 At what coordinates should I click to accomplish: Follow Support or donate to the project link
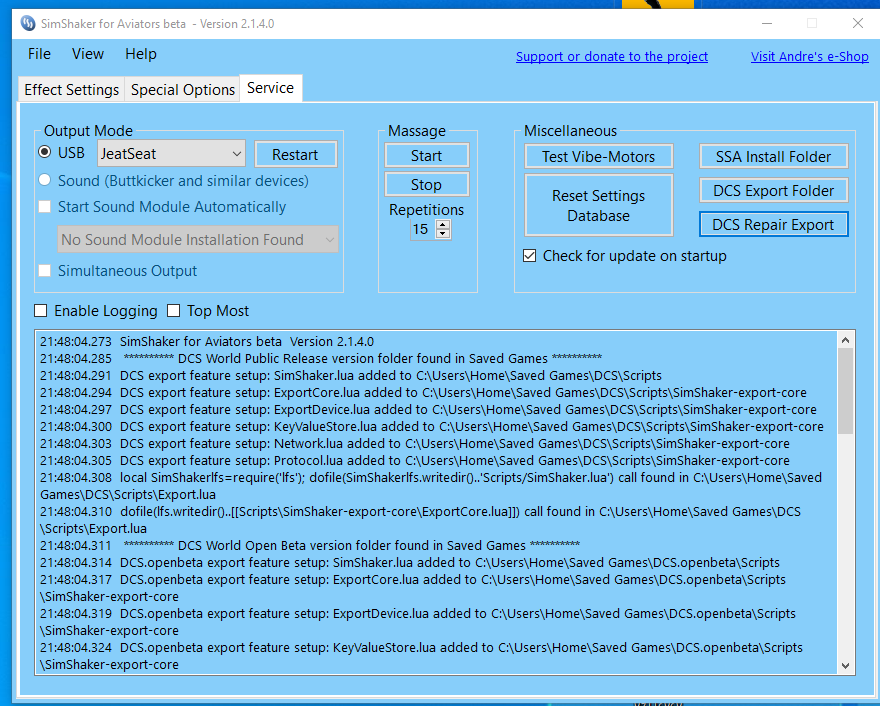[x=612, y=57]
